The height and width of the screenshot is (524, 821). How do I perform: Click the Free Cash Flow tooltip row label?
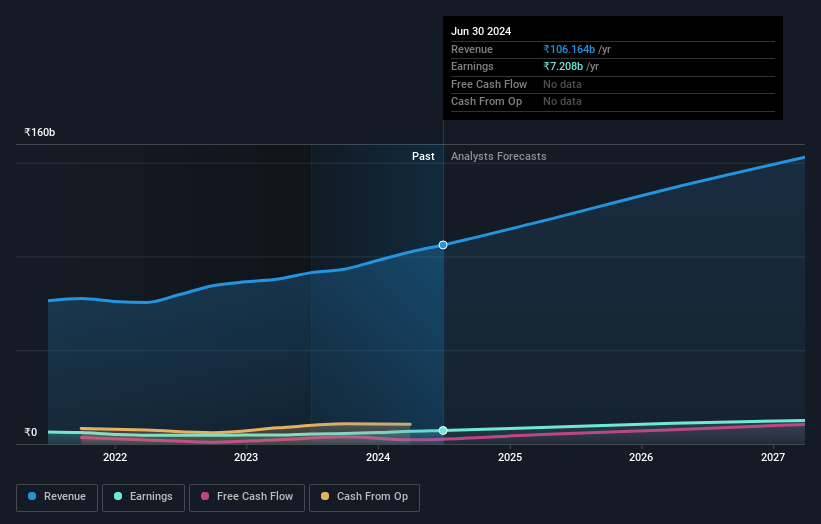click(489, 84)
